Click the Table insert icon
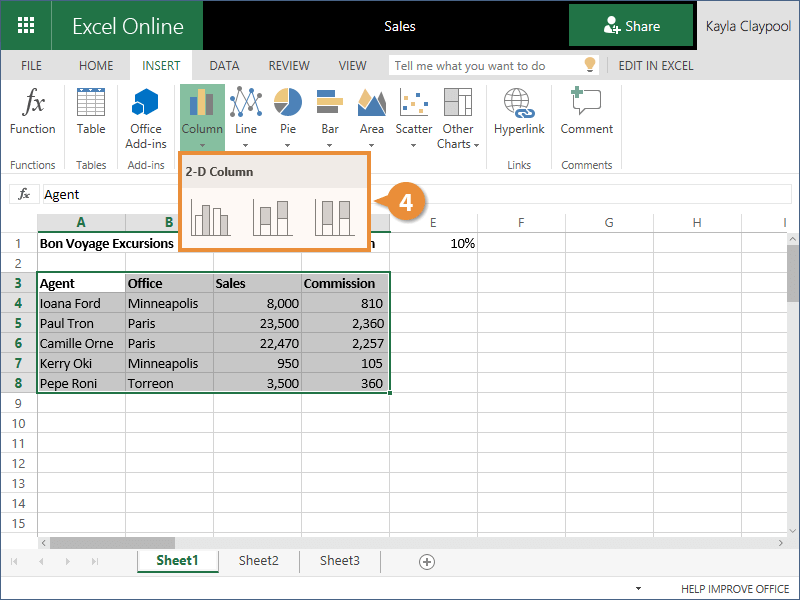Viewport: 800px width, 600px height. pos(91,112)
